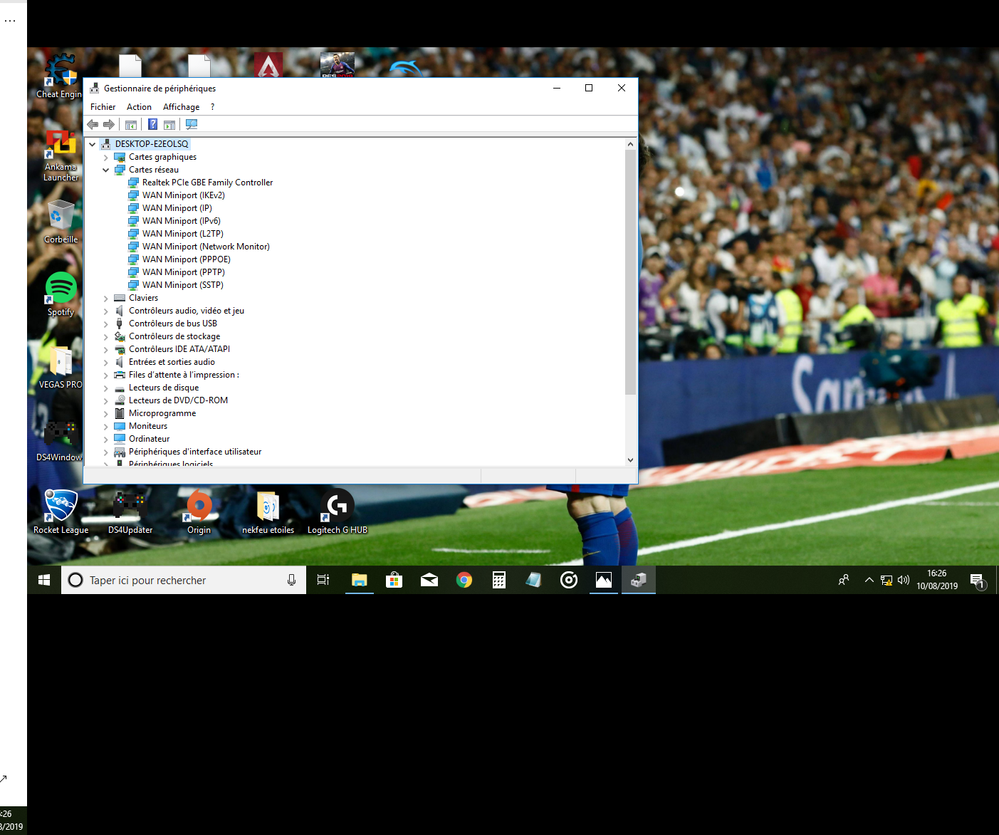Open the Fichier menu
999x835 pixels.
pos(103,107)
